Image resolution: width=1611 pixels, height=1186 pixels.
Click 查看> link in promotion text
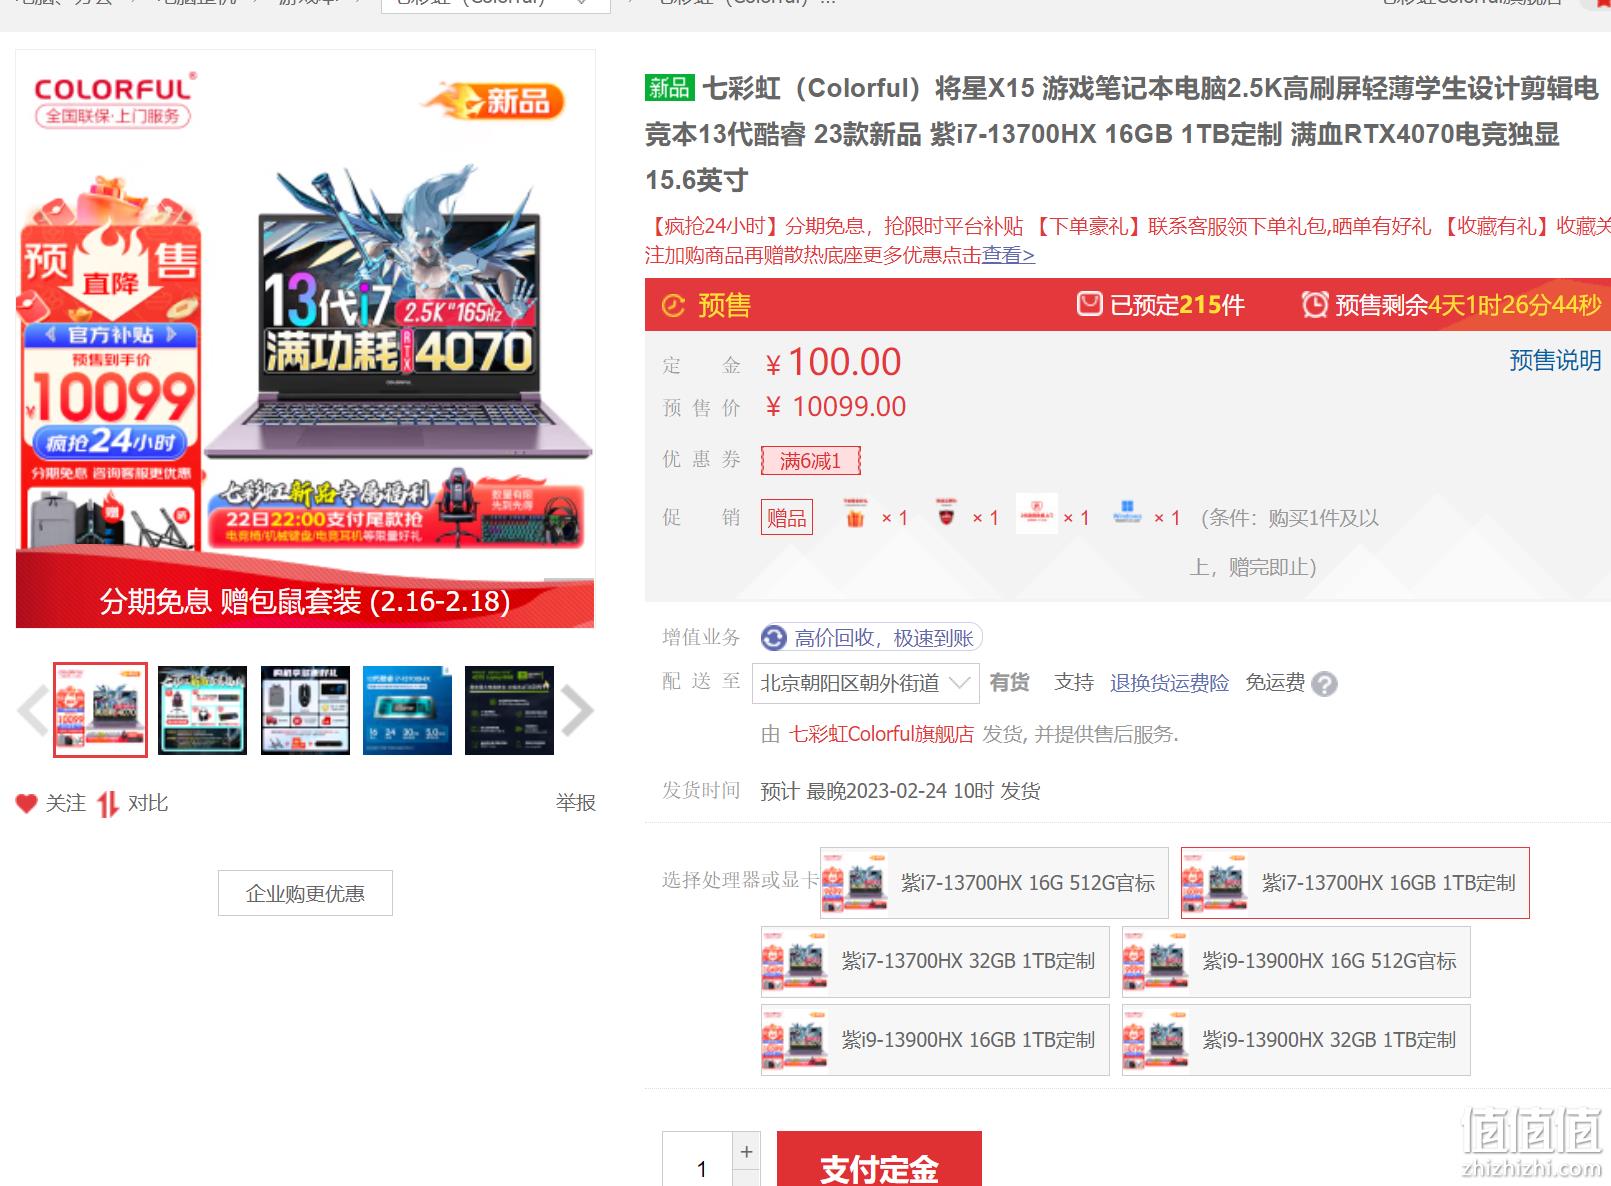pos(1008,255)
